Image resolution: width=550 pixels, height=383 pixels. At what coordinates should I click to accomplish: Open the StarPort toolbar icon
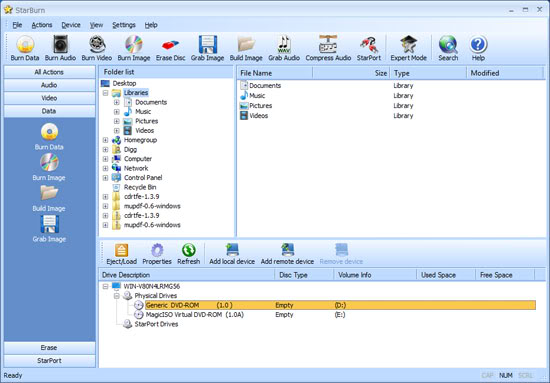(x=369, y=48)
